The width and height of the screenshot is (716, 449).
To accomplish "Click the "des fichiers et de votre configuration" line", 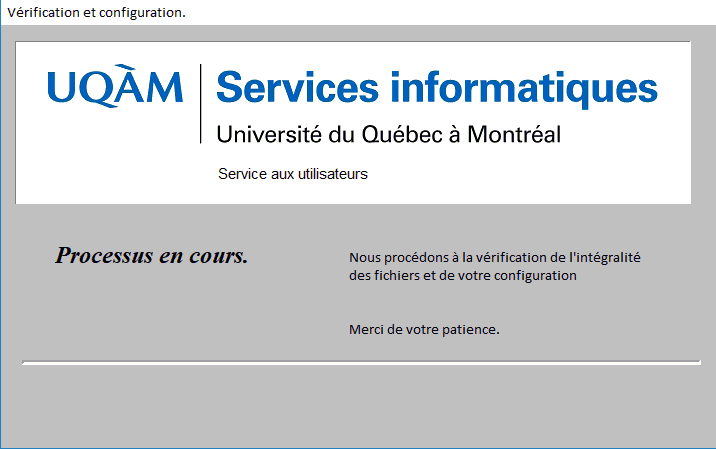I will (463, 276).
